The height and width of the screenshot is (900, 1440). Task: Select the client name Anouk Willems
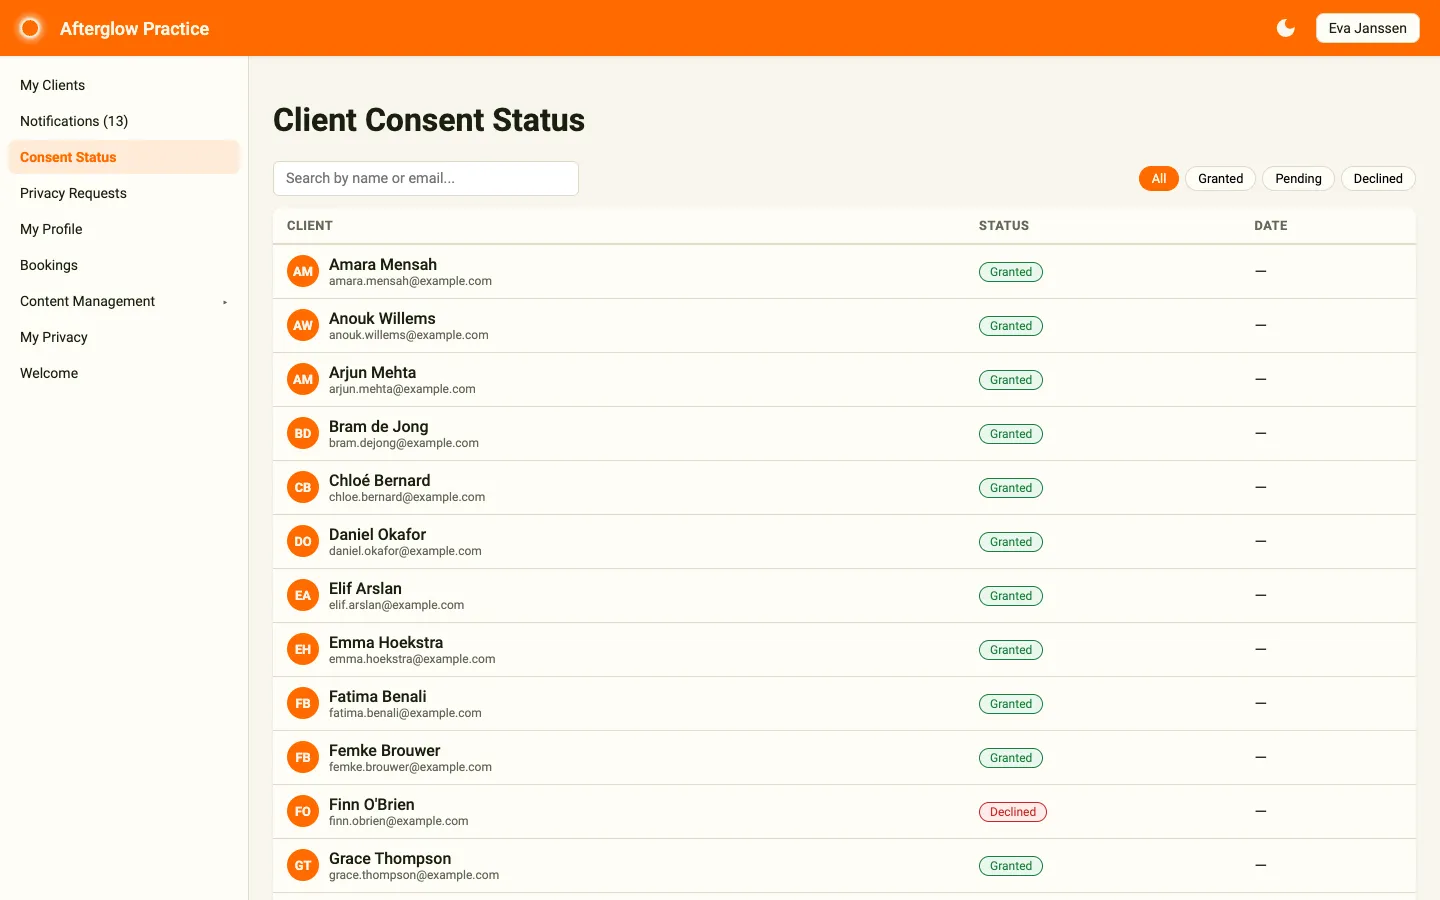(382, 318)
